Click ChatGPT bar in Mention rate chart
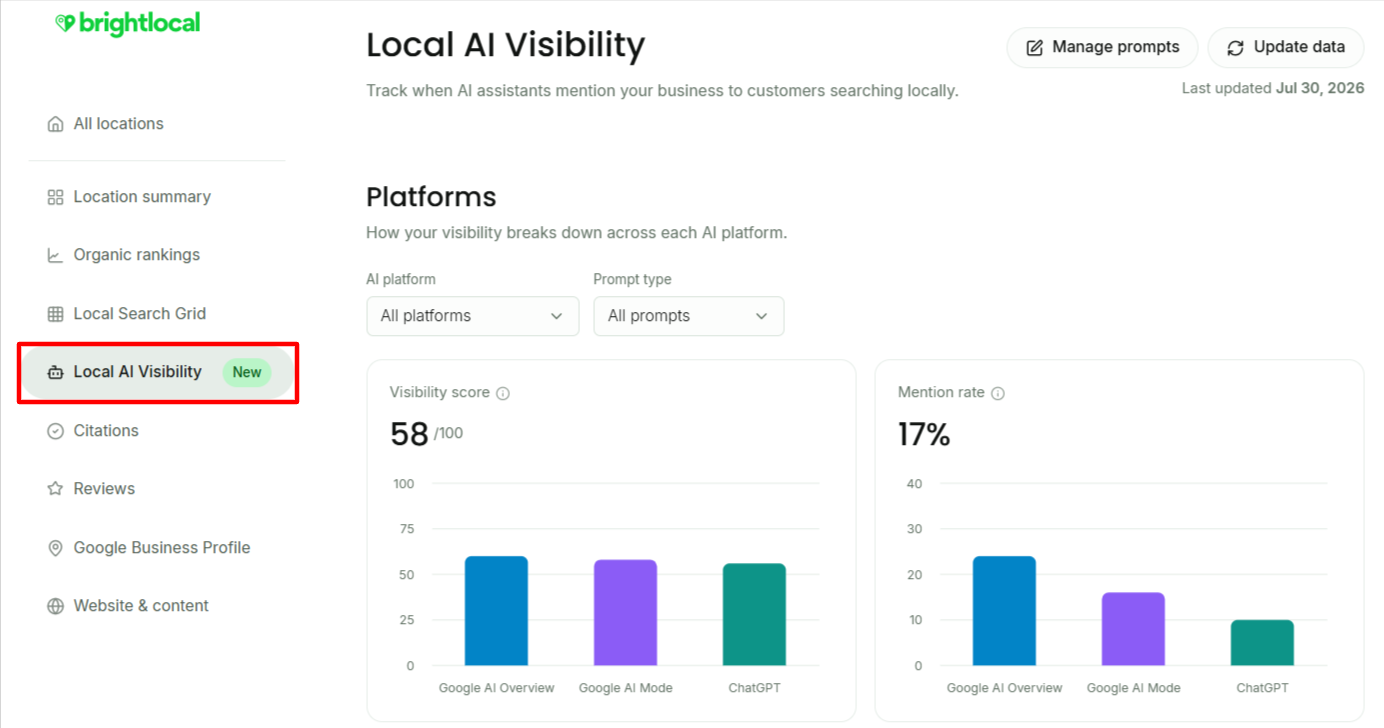Image resolution: width=1384 pixels, height=728 pixels. 1262,643
